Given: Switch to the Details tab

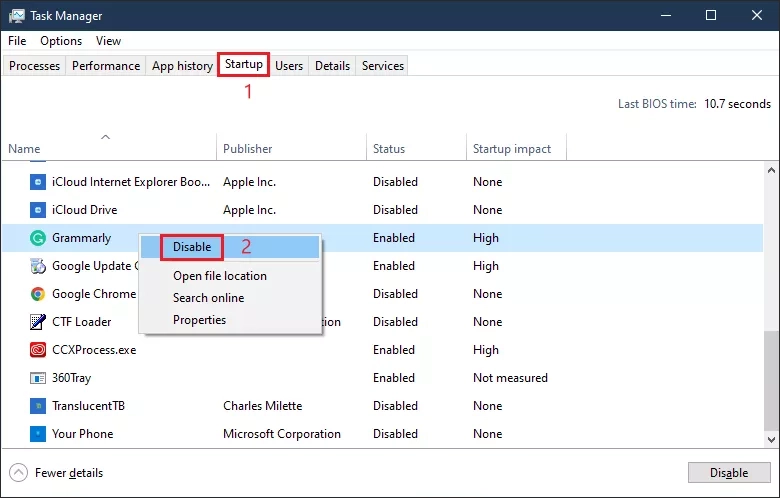Looking at the screenshot, I should [332, 66].
